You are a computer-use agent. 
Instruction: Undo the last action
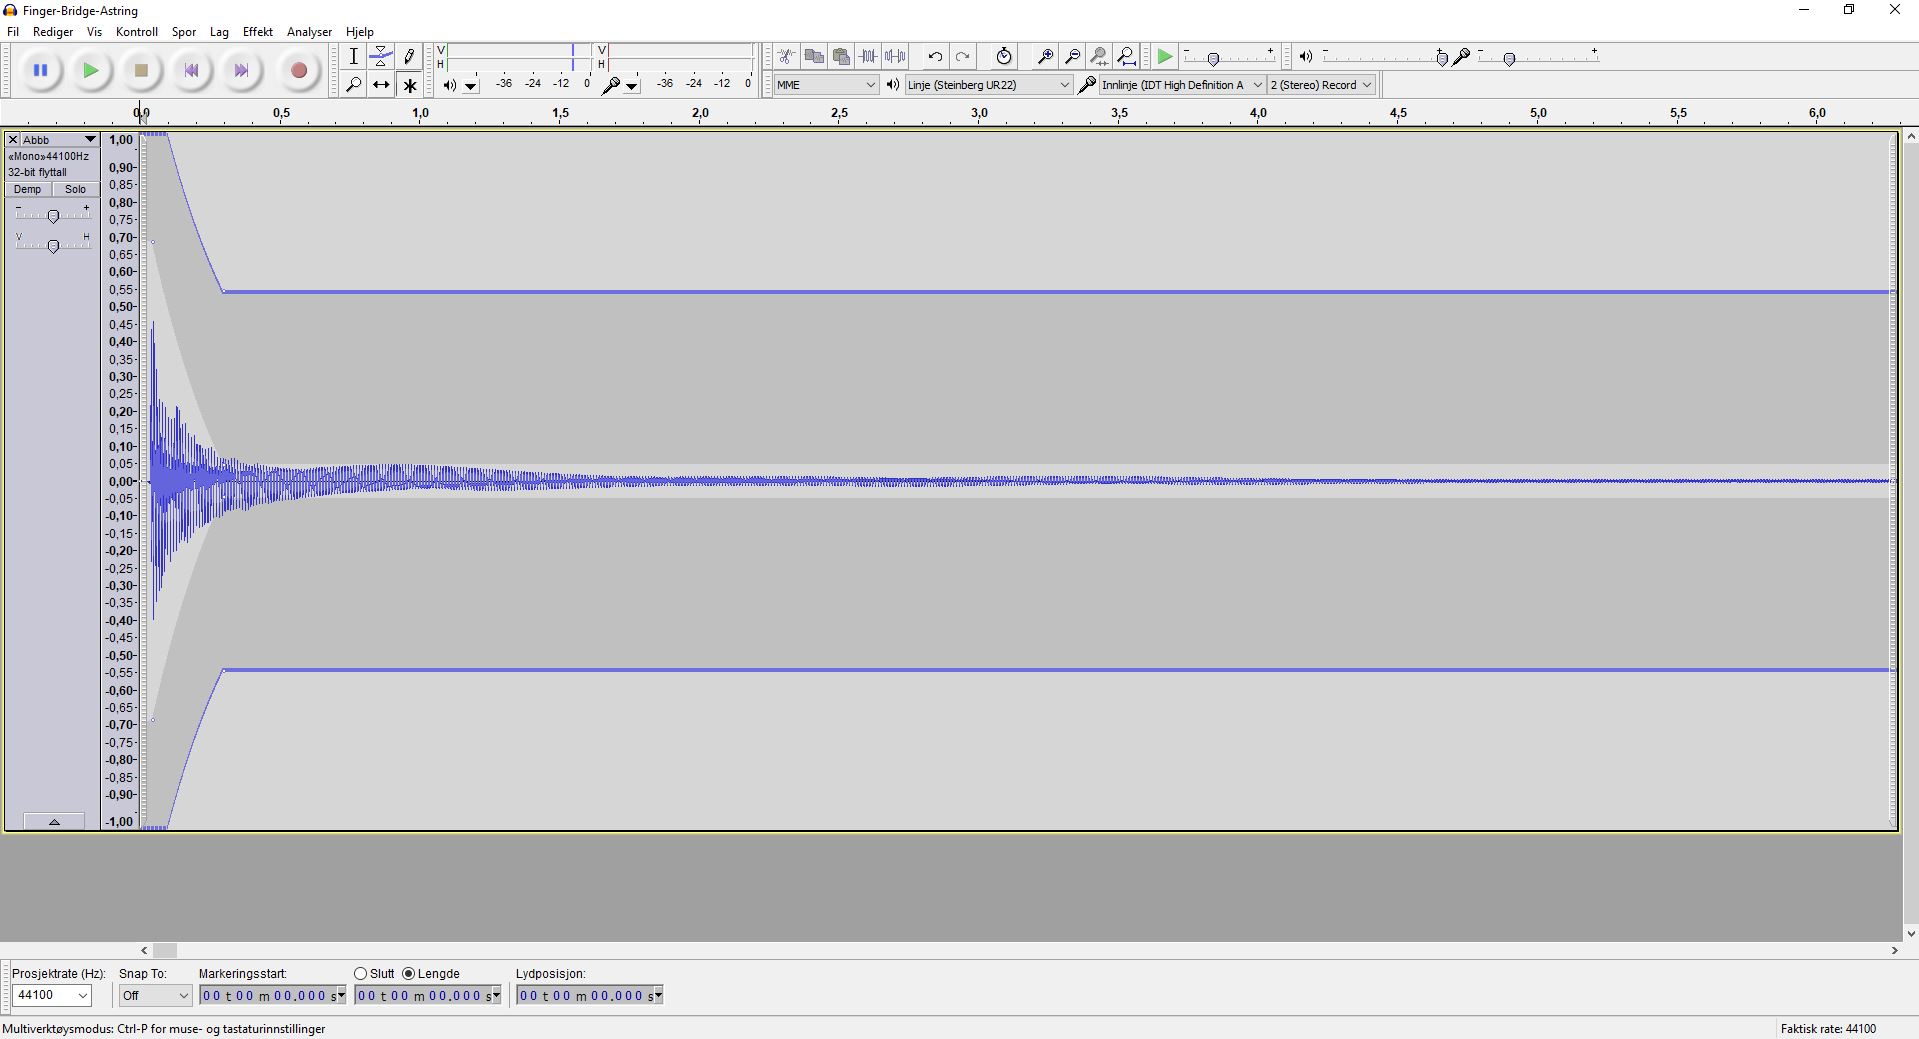click(x=935, y=57)
